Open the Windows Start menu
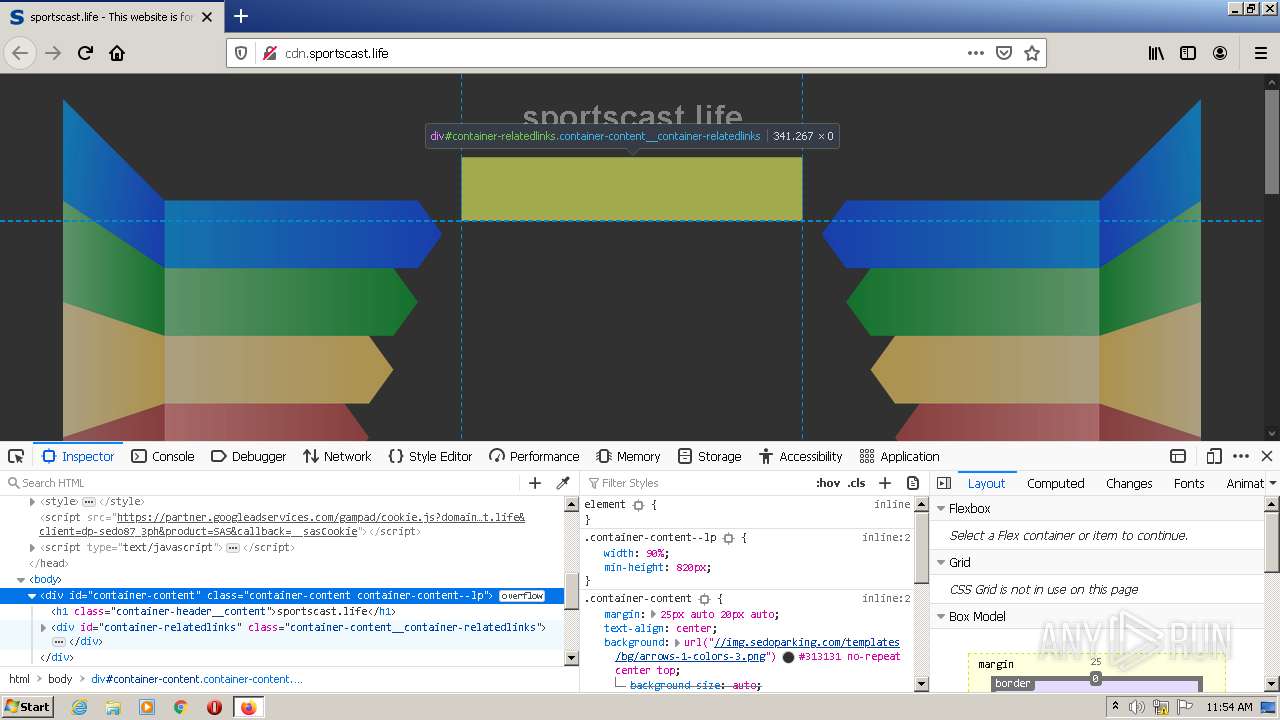Screen dimensions: 1280x720 click(27, 706)
